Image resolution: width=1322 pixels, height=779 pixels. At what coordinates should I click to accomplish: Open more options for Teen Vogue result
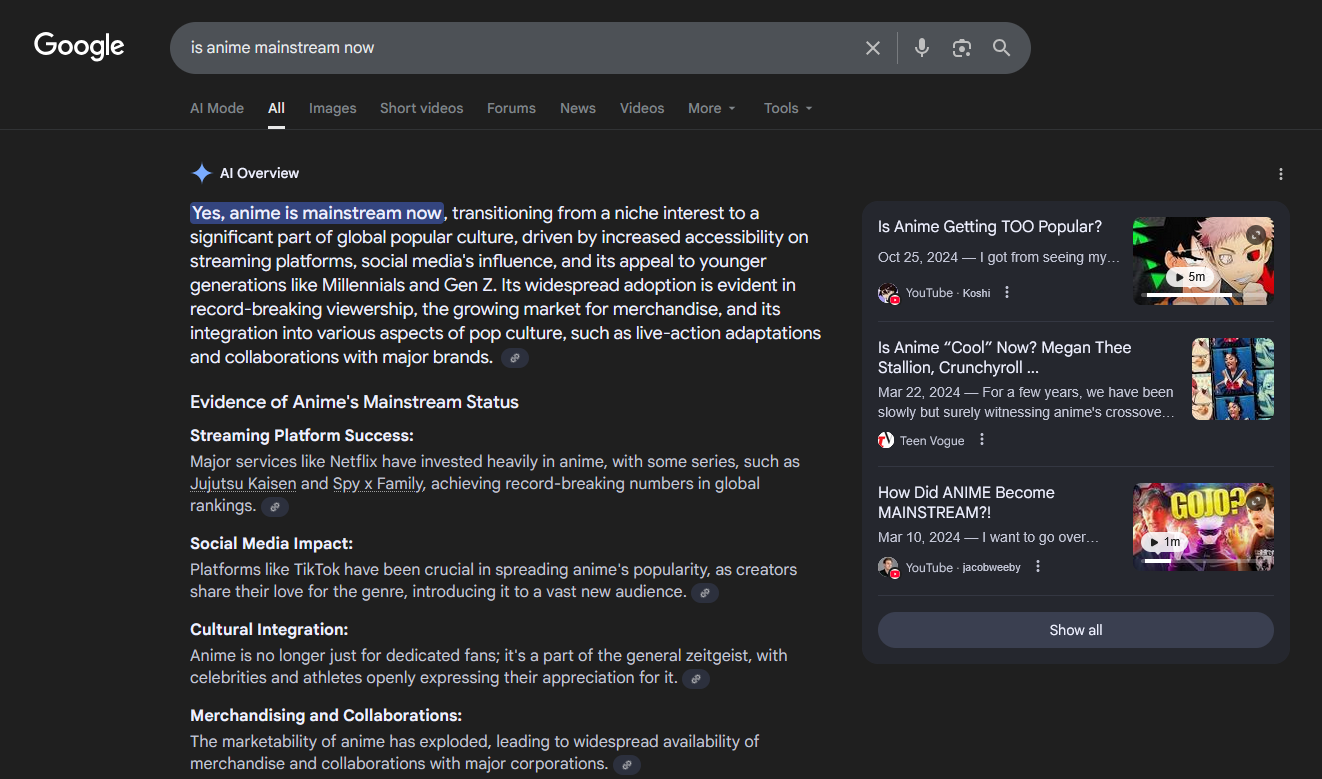click(982, 440)
